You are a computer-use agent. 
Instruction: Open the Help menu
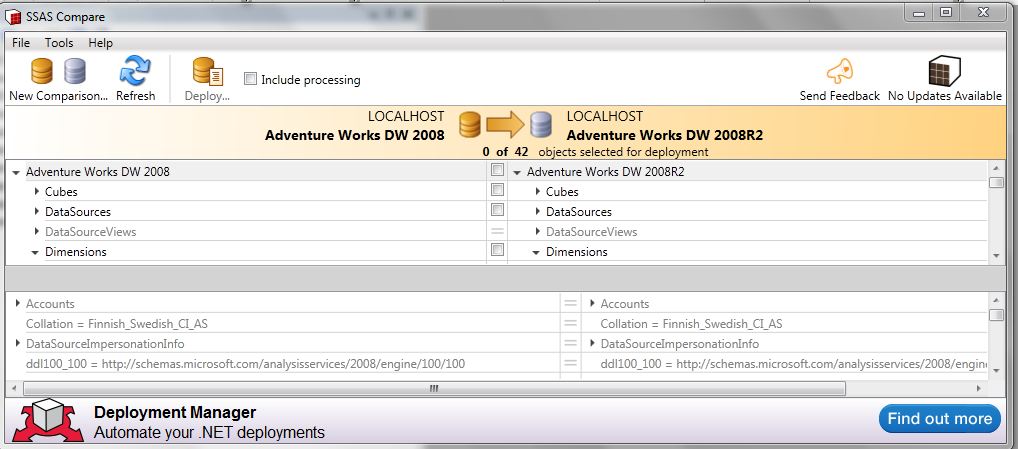(x=101, y=43)
